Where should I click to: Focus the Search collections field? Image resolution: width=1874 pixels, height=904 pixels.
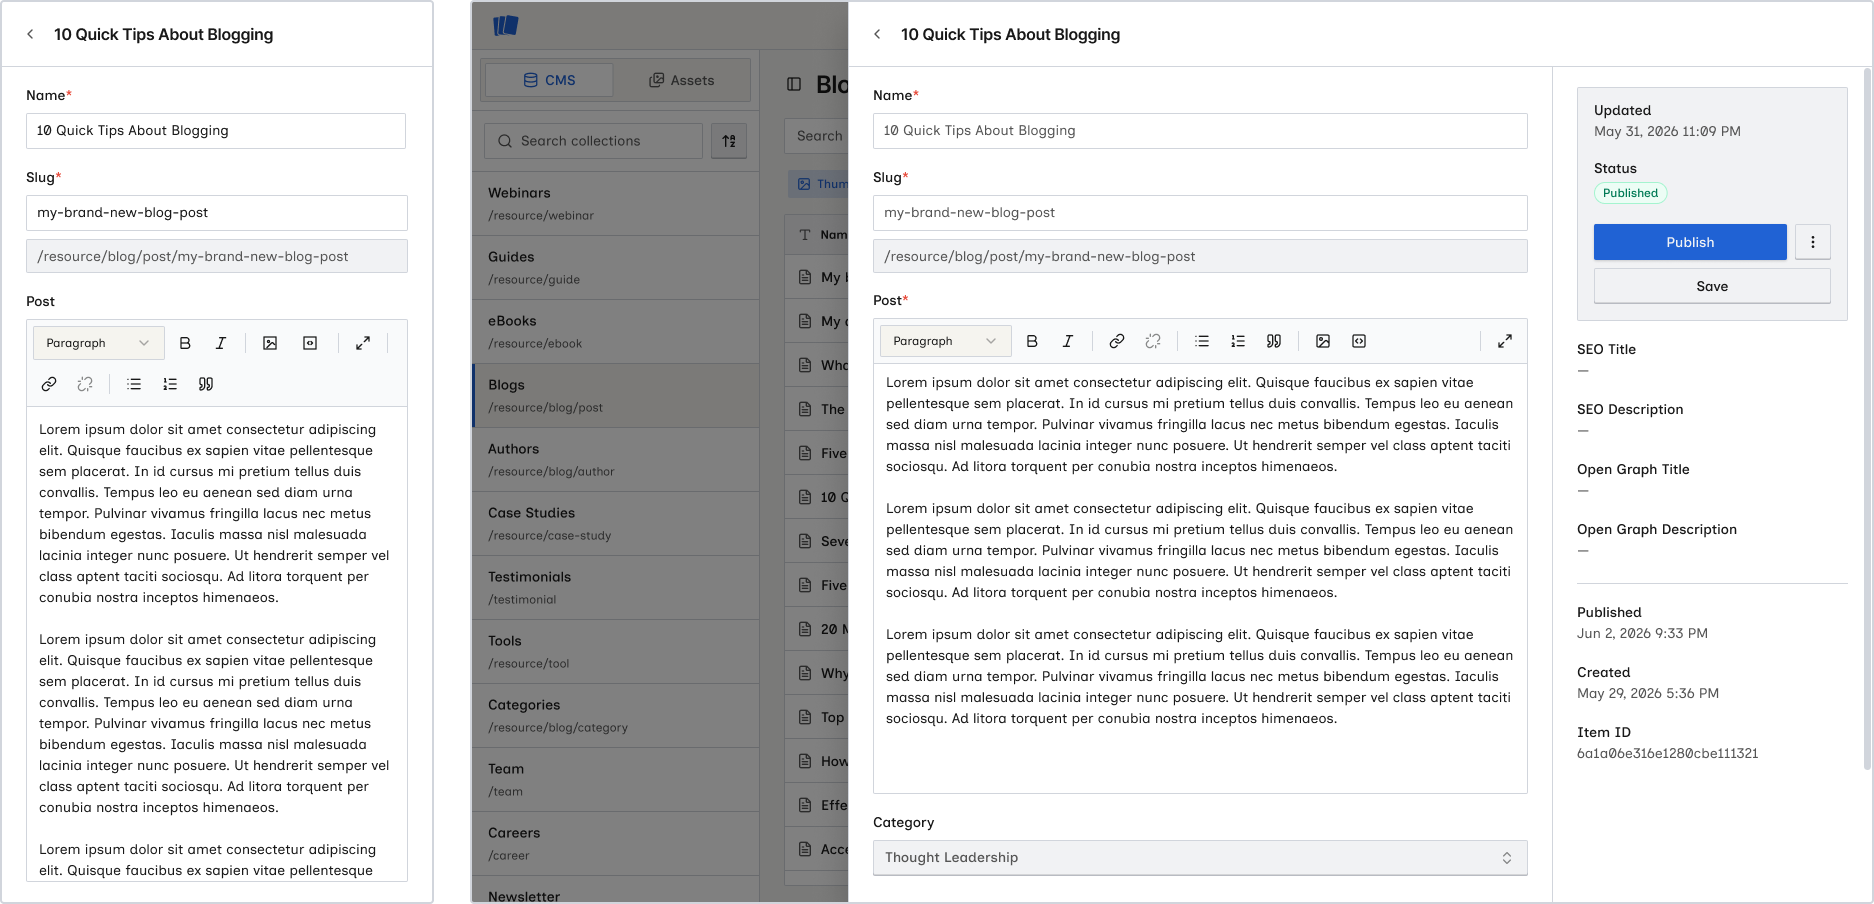[x=594, y=141]
